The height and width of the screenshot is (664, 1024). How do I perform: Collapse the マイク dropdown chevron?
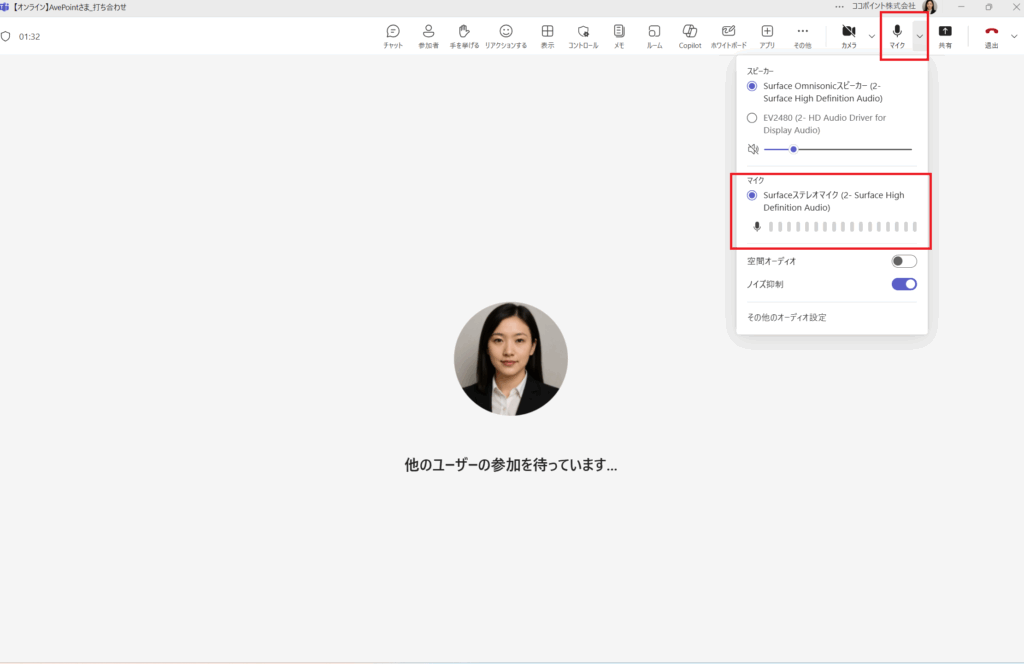(919, 37)
